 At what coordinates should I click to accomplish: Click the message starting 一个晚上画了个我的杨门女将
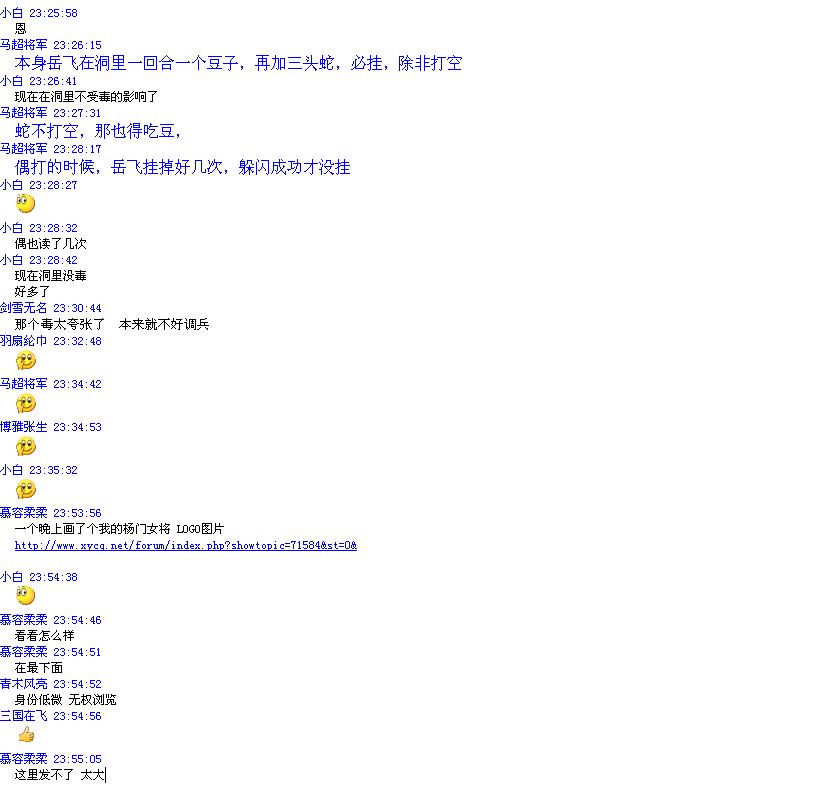click(119, 529)
